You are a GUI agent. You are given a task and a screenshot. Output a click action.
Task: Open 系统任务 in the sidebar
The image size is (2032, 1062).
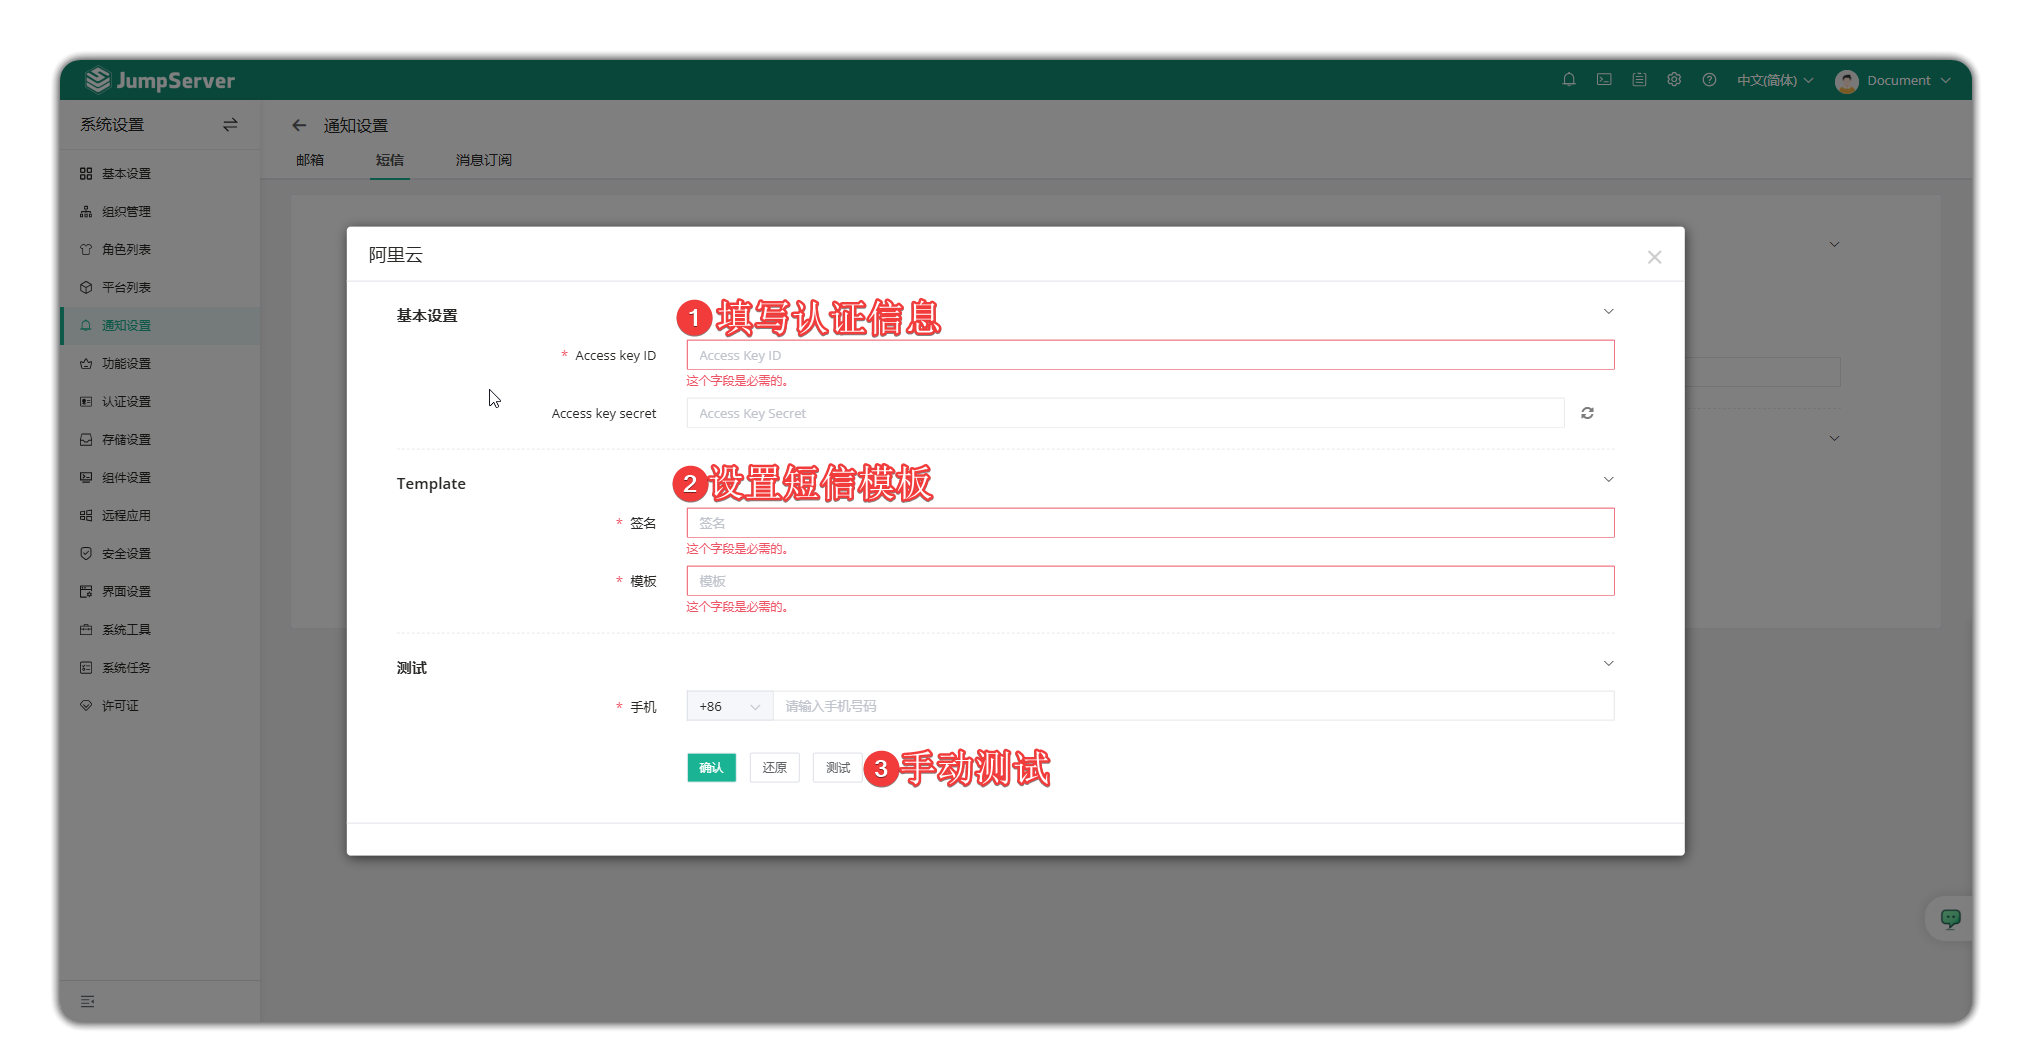pyautogui.click(x=160, y=668)
